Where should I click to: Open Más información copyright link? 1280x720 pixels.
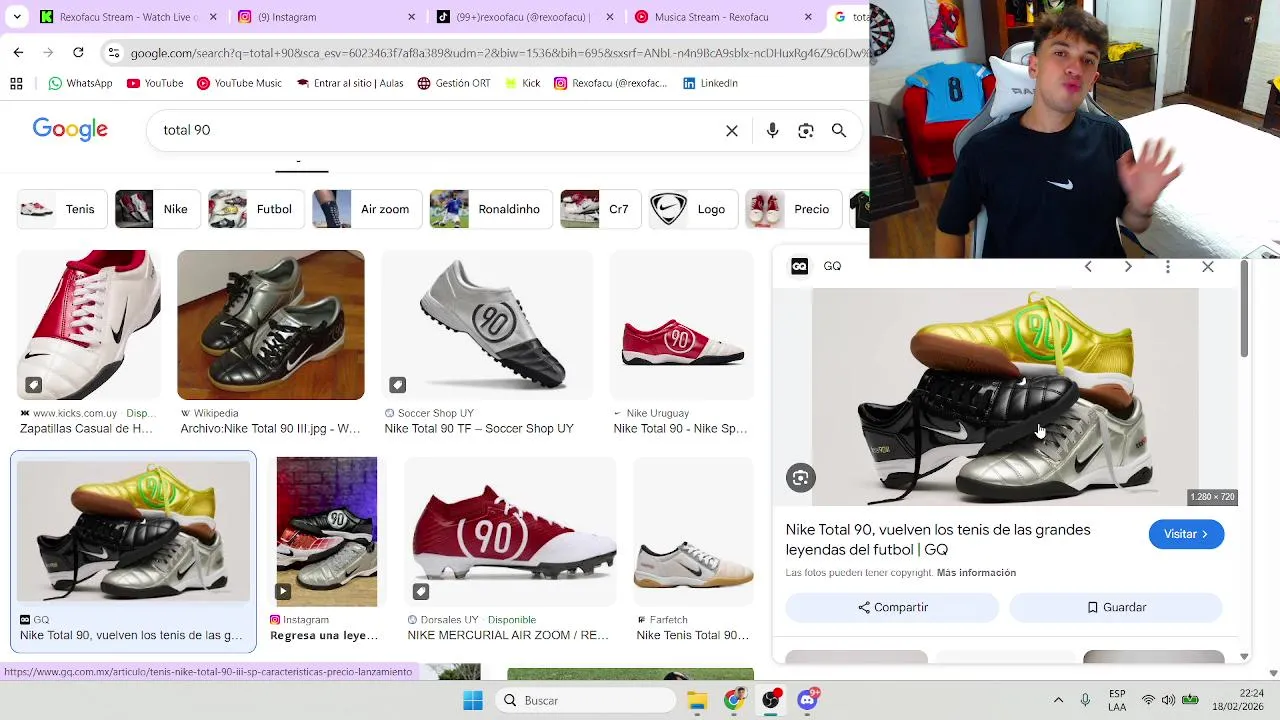pyautogui.click(x=976, y=573)
